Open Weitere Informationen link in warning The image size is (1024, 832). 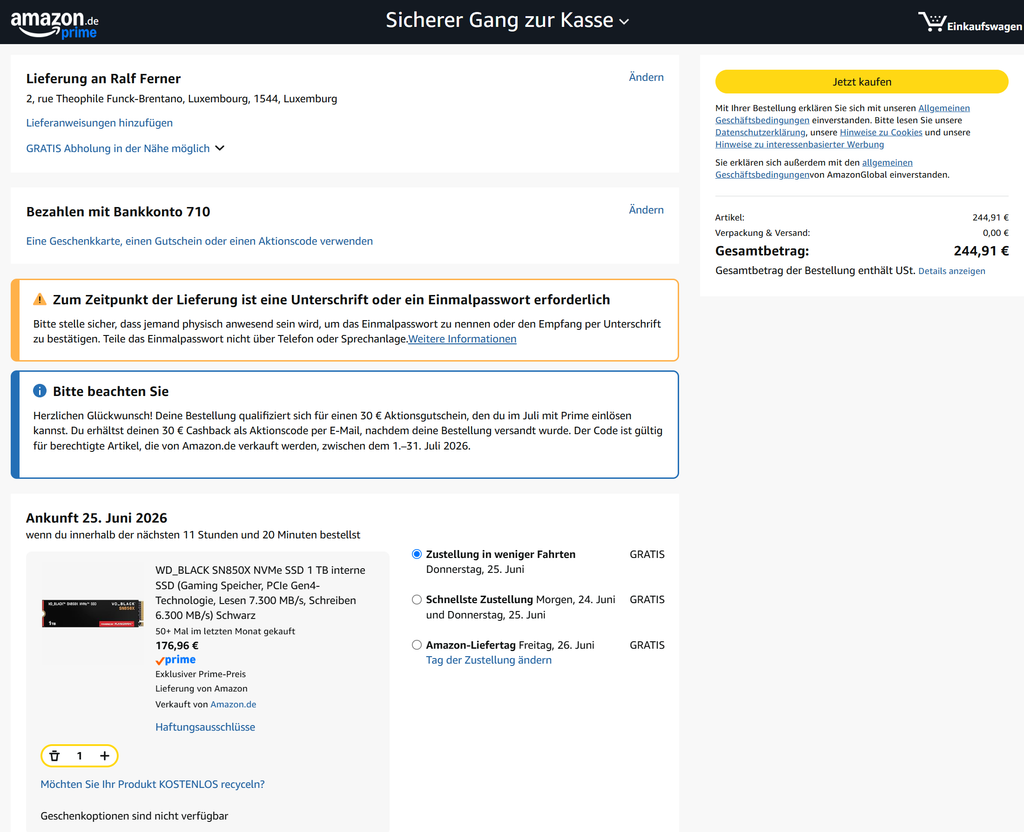(462, 339)
